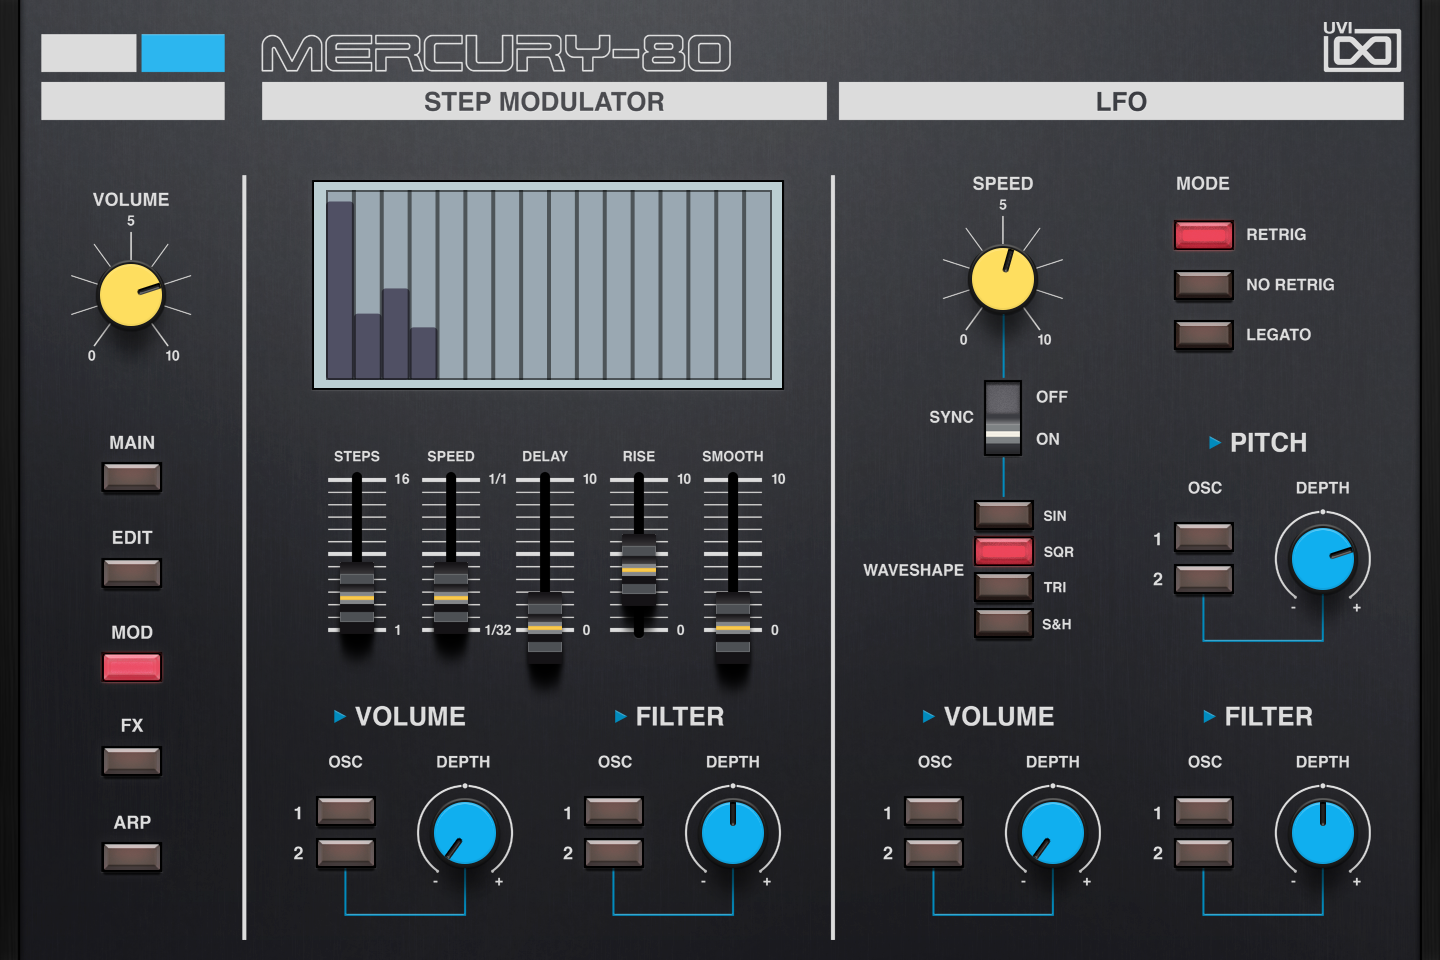Viewport: 1440px width, 960px height.
Task: Select the TRI waveshape for the LFO
Action: (1003, 587)
